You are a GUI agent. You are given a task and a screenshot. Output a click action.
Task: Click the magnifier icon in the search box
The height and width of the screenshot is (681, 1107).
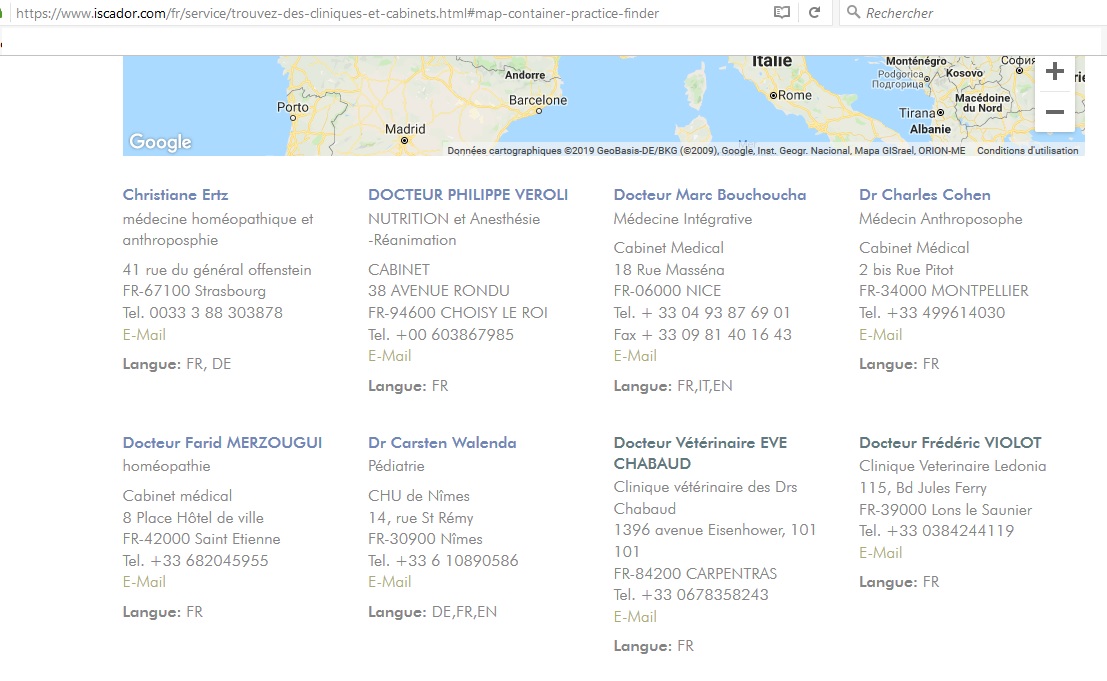853,13
